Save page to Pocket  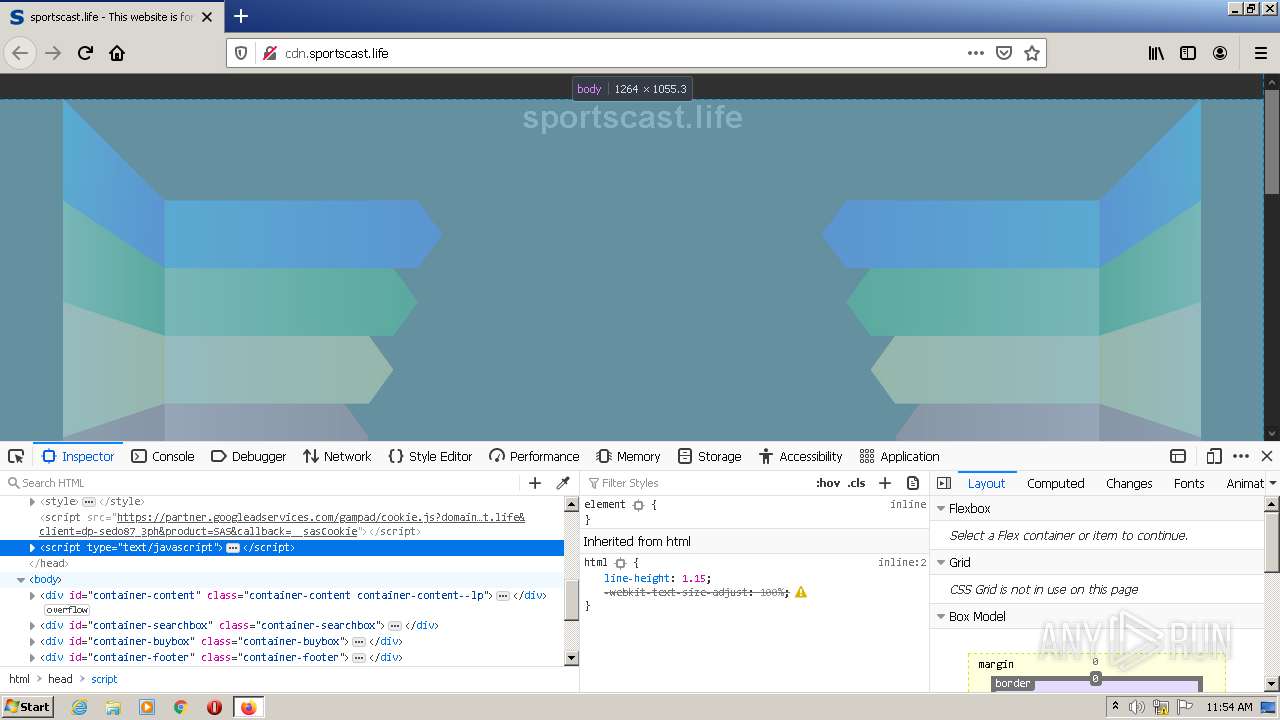1004,53
